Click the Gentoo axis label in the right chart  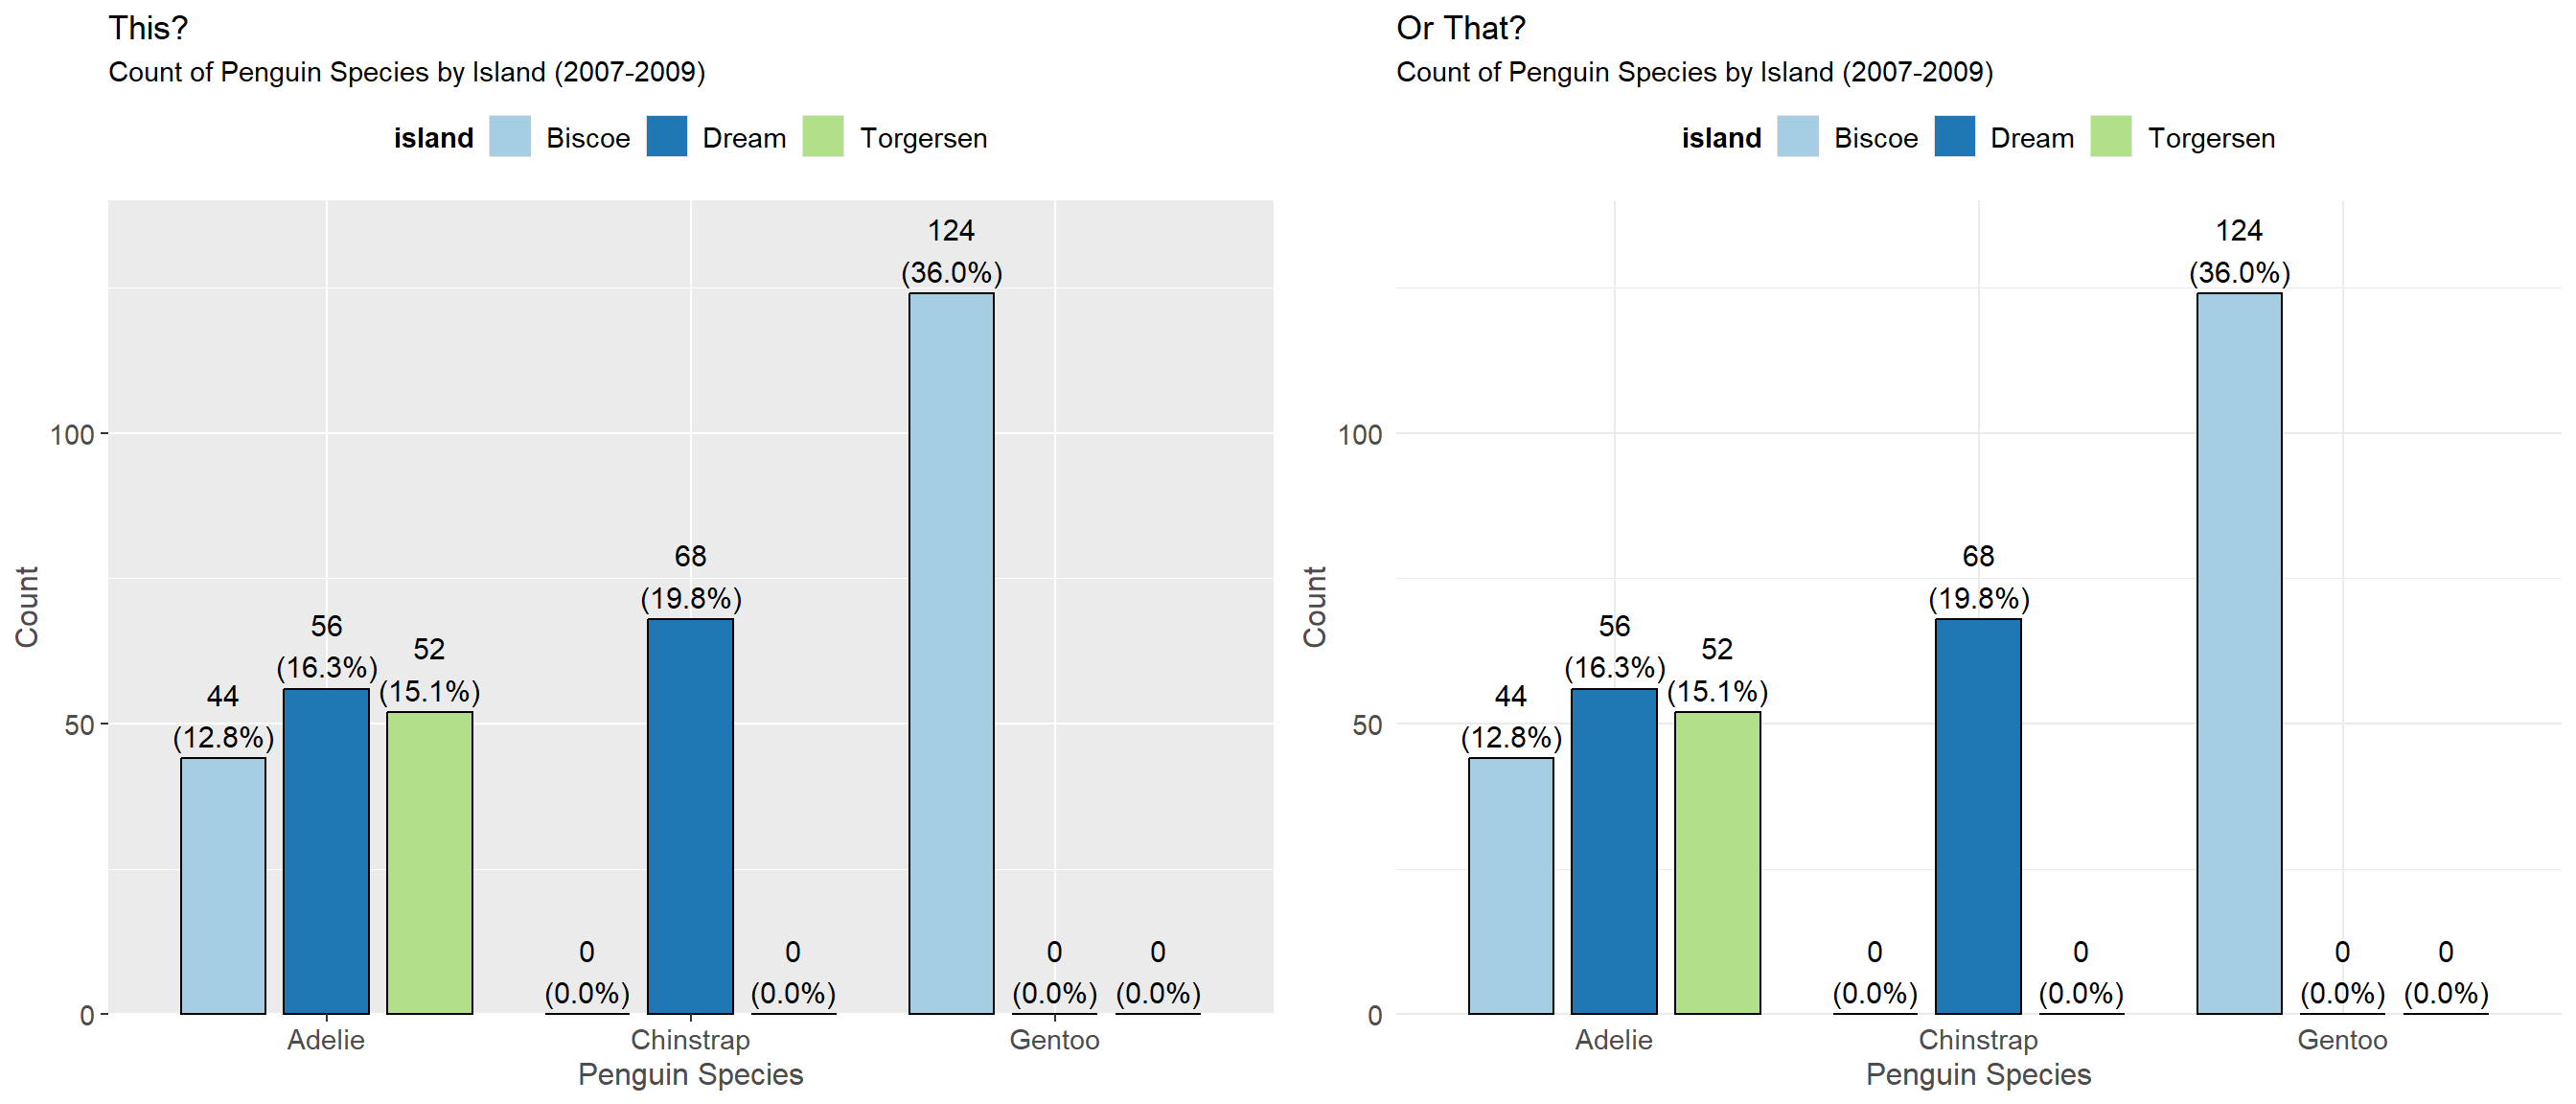click(x=2342, y=1040)
